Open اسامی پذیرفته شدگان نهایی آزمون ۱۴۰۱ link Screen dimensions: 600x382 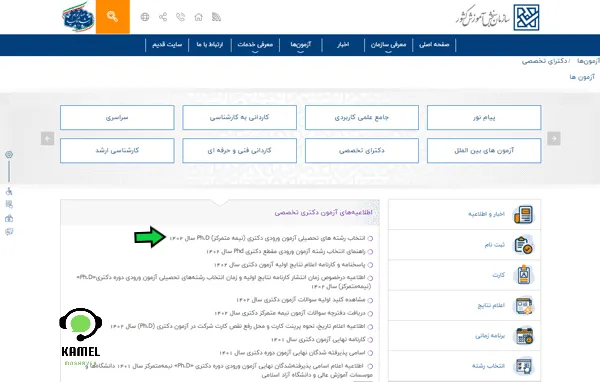[292, 353]
